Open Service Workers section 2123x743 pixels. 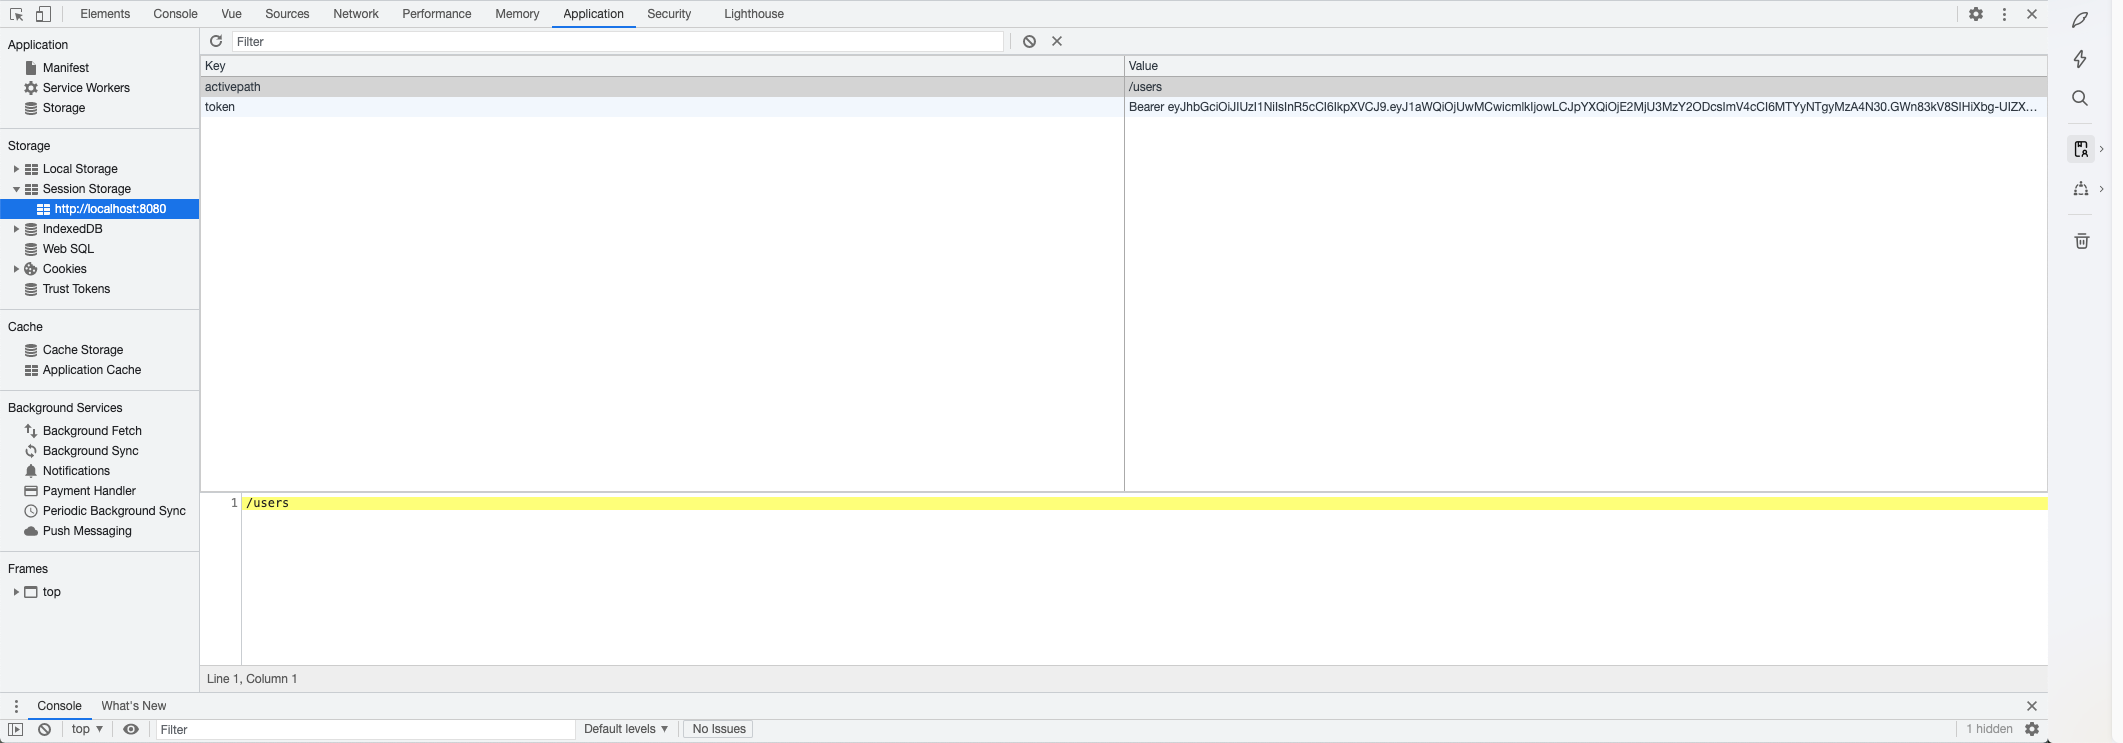[x=86, y=88]
